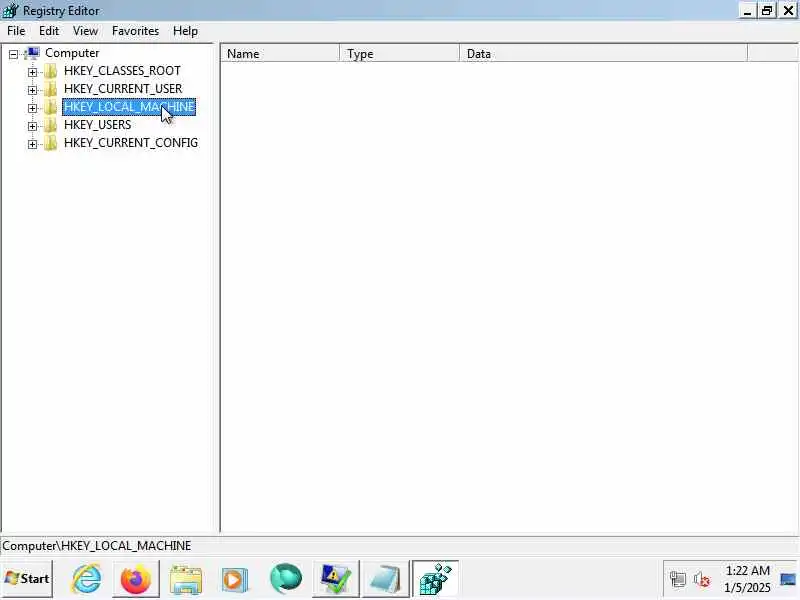The image size is (800, 600).
Task: Close the Registry Editor window
Action: click(788, 11)
